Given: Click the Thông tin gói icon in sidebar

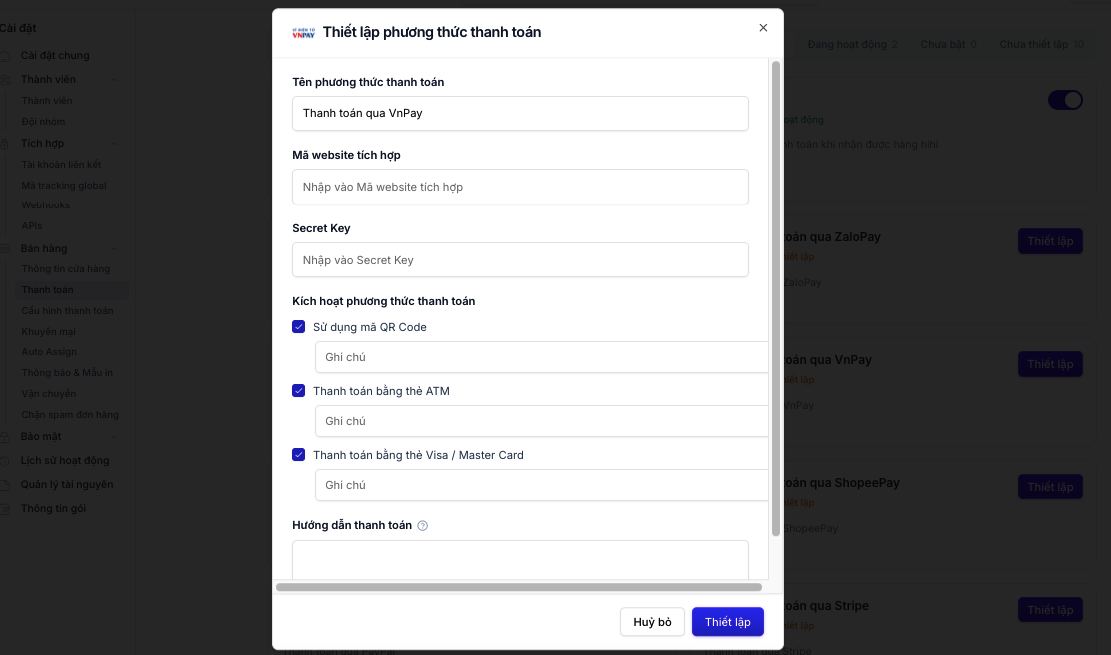Looking at the screenshot, I should click(5, 509).
